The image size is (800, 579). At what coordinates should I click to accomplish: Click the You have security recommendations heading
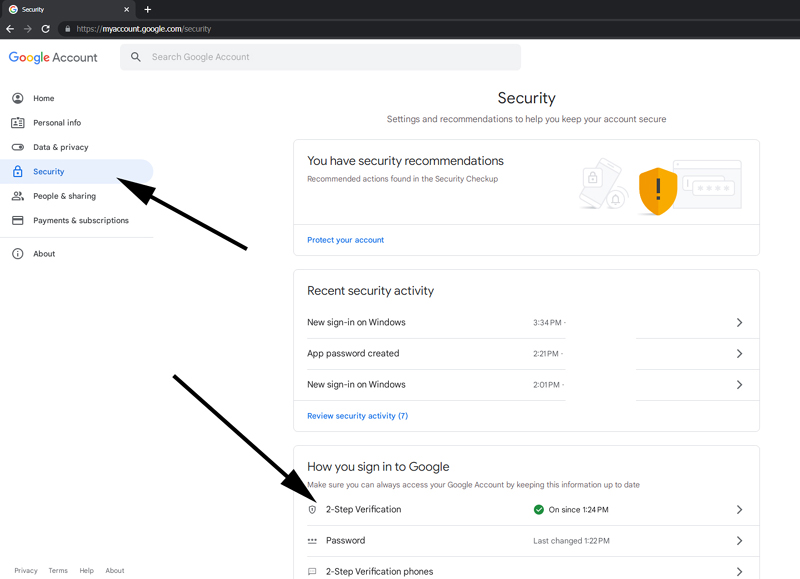point(405,161)
